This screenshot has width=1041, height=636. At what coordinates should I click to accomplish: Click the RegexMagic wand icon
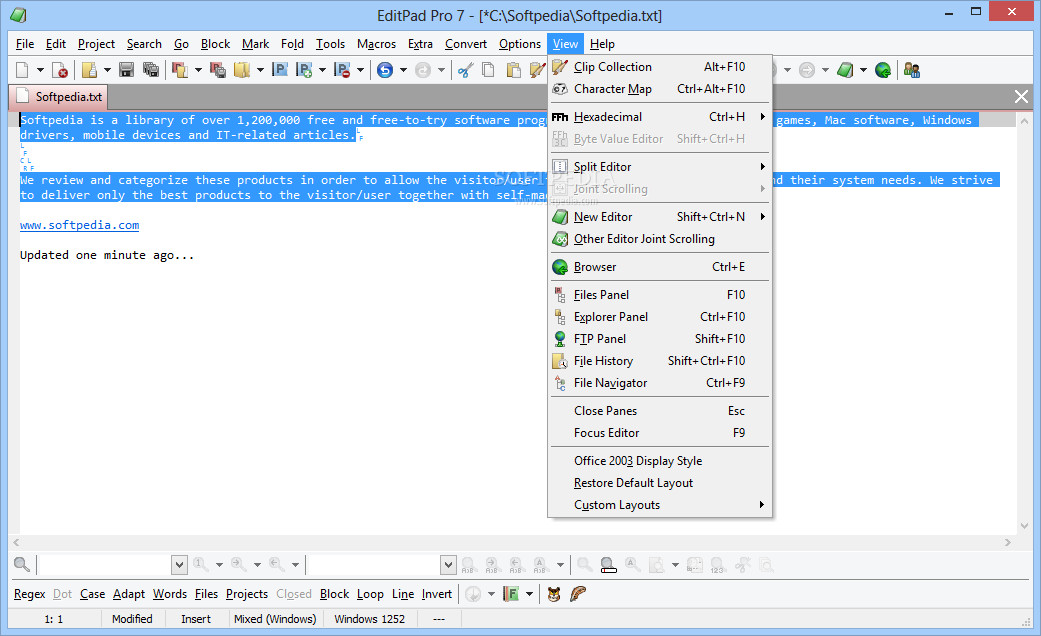coord(578,594)
